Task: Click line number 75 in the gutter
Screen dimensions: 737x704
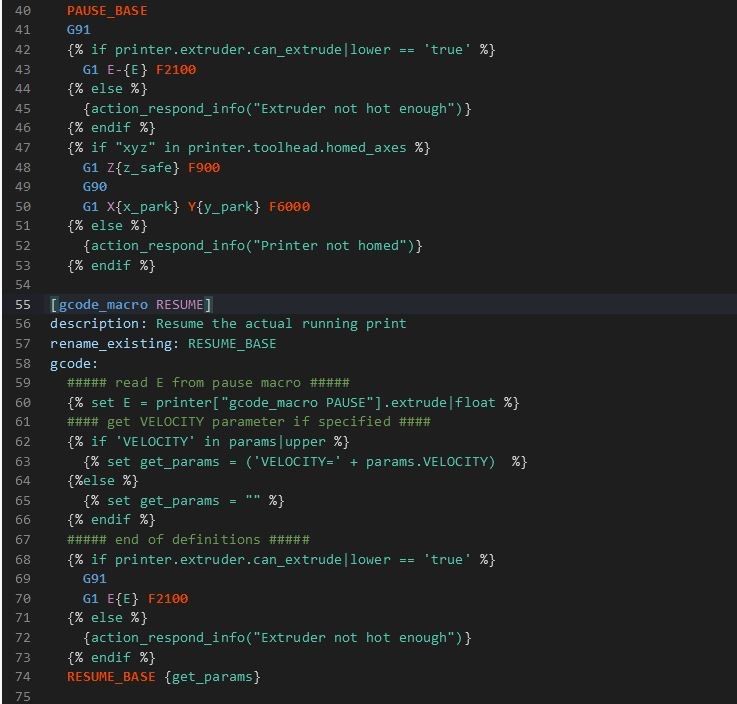Action: tap(23, 696)
